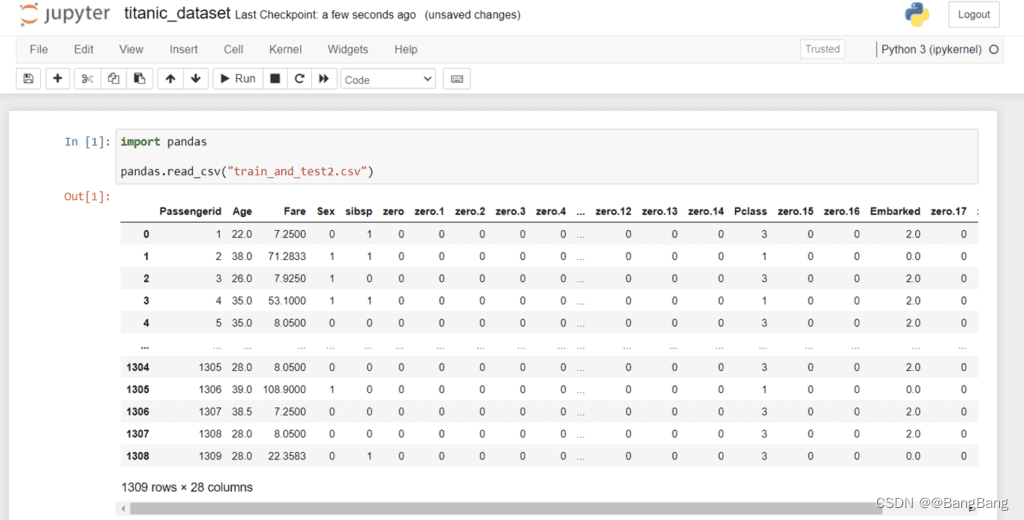
Task: Restart kernel and run all cells icon
Action: [x=324, y=78]
